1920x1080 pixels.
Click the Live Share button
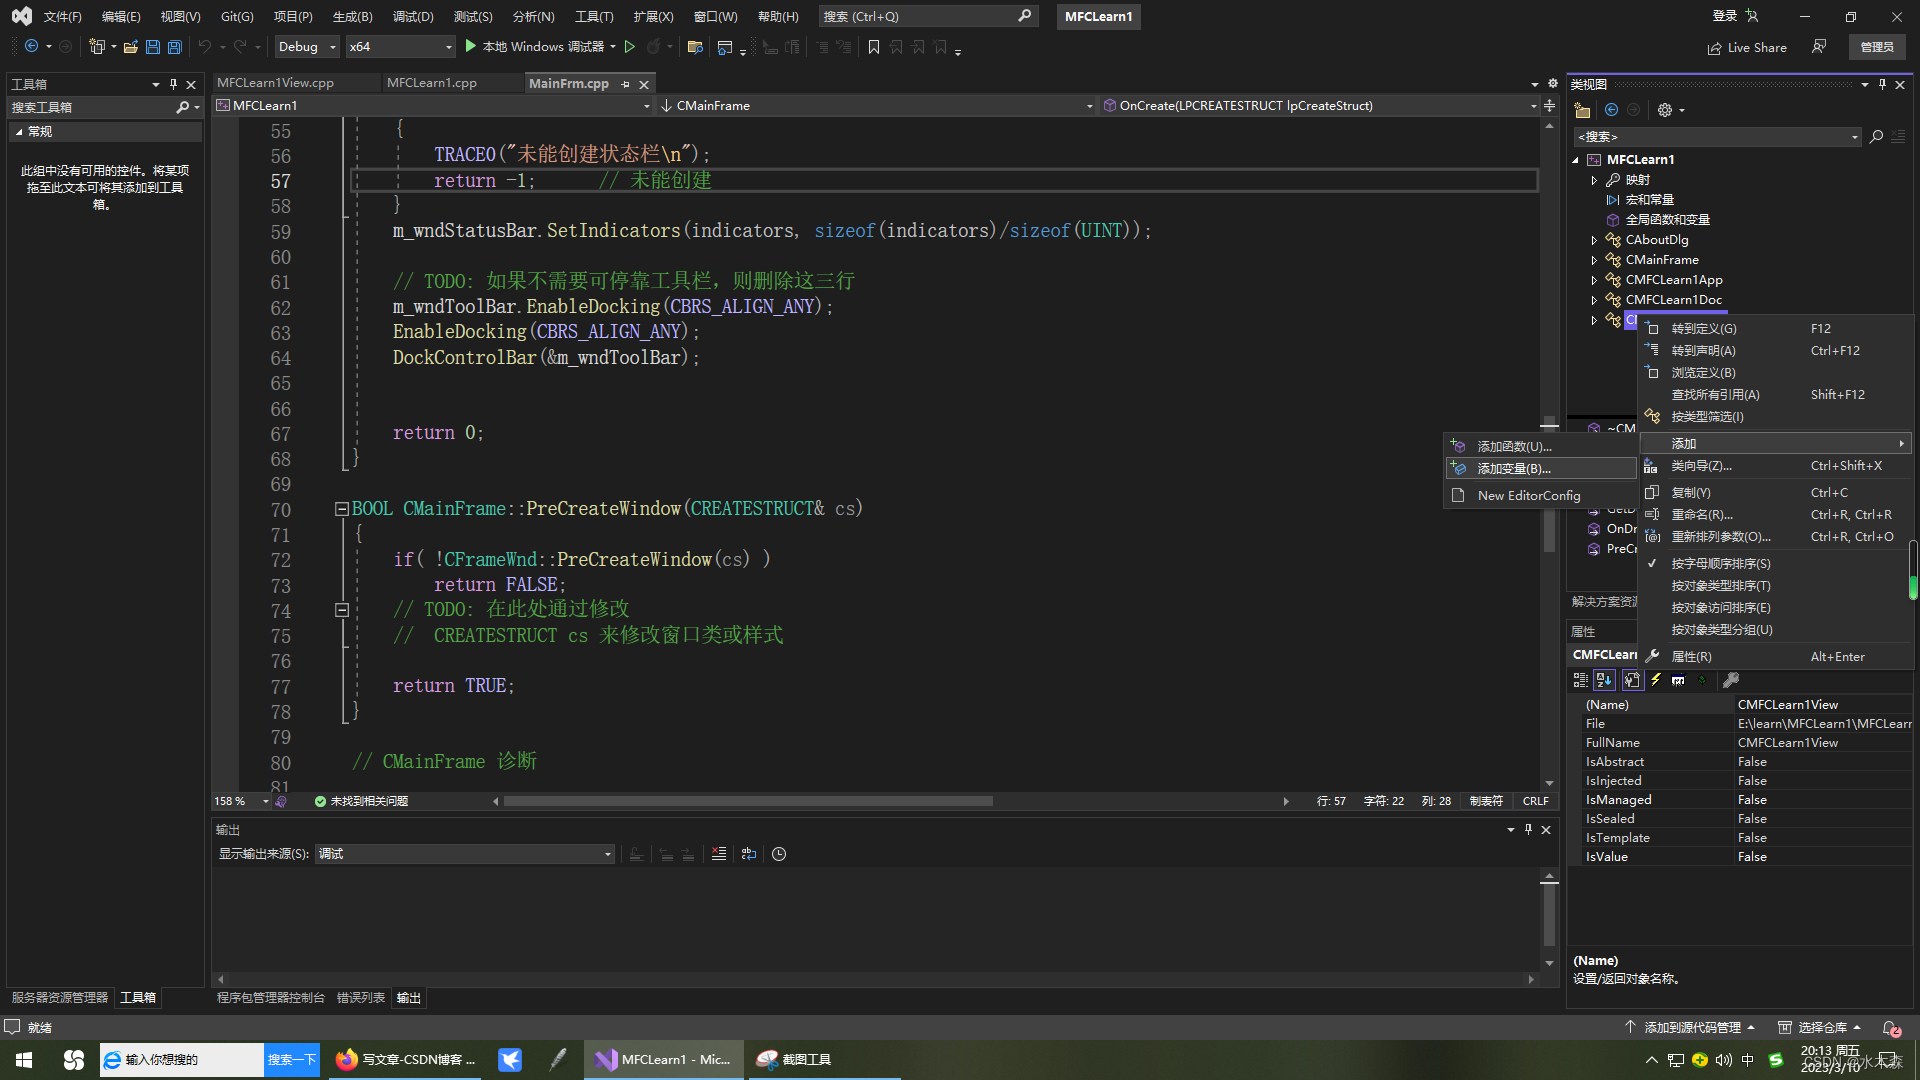(x=1747, y=47)
